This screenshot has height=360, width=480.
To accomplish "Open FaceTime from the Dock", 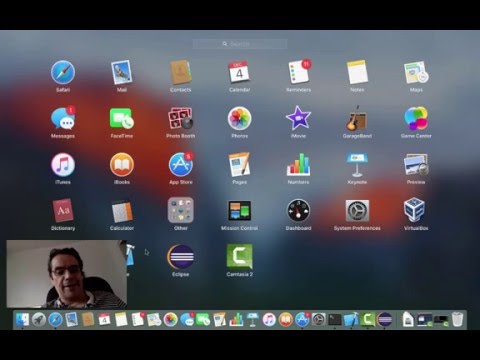I will [203, 320].
